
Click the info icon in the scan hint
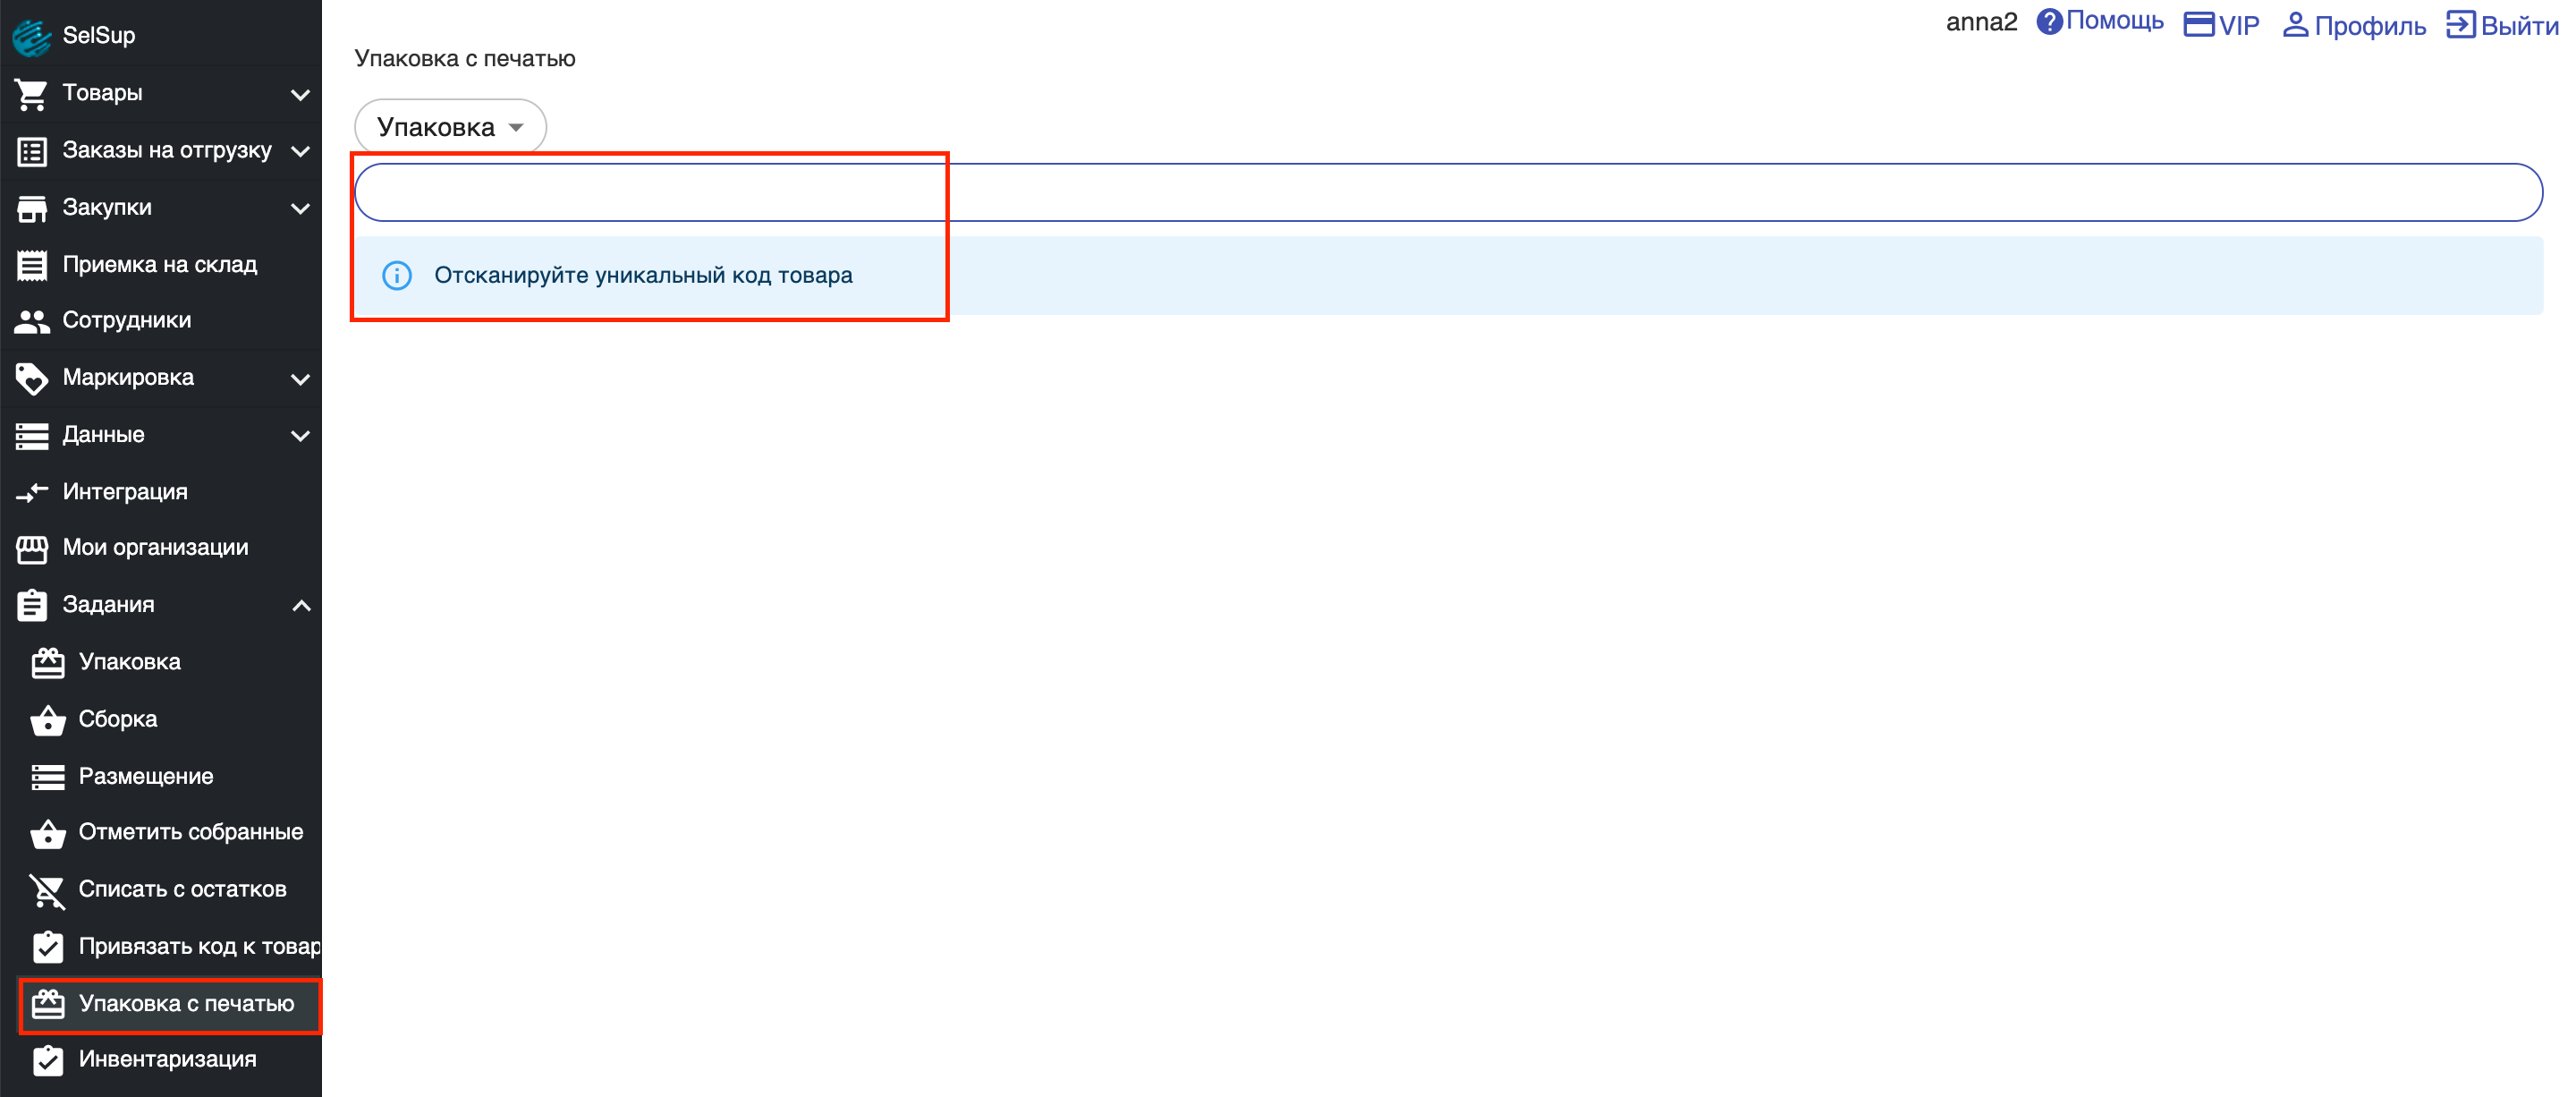[x=397, y=276]
